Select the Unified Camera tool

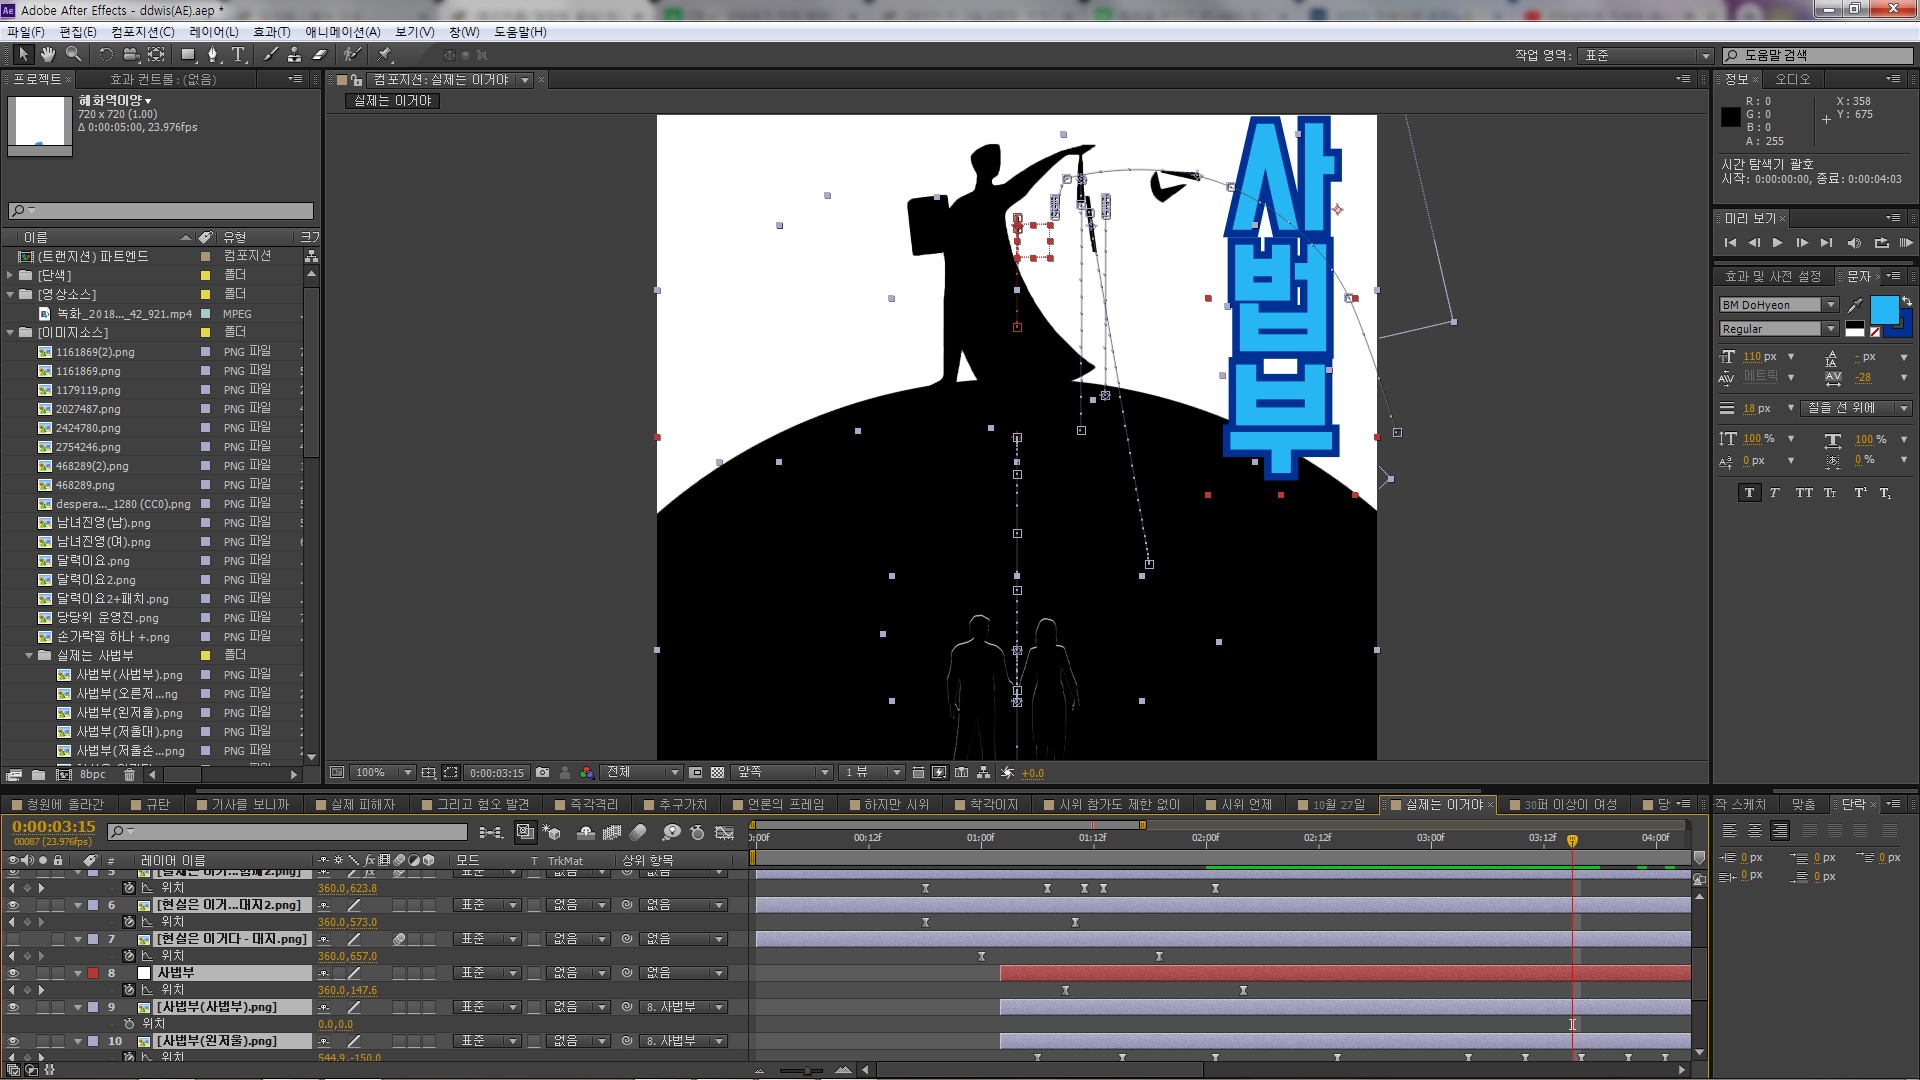[131, 54]
